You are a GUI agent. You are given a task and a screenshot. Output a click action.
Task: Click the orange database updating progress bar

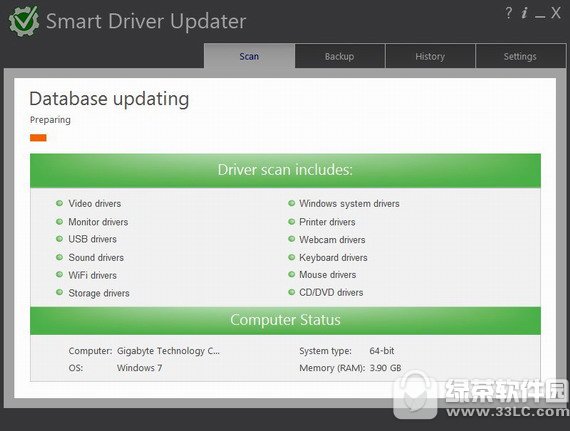(x=38, y=138)
